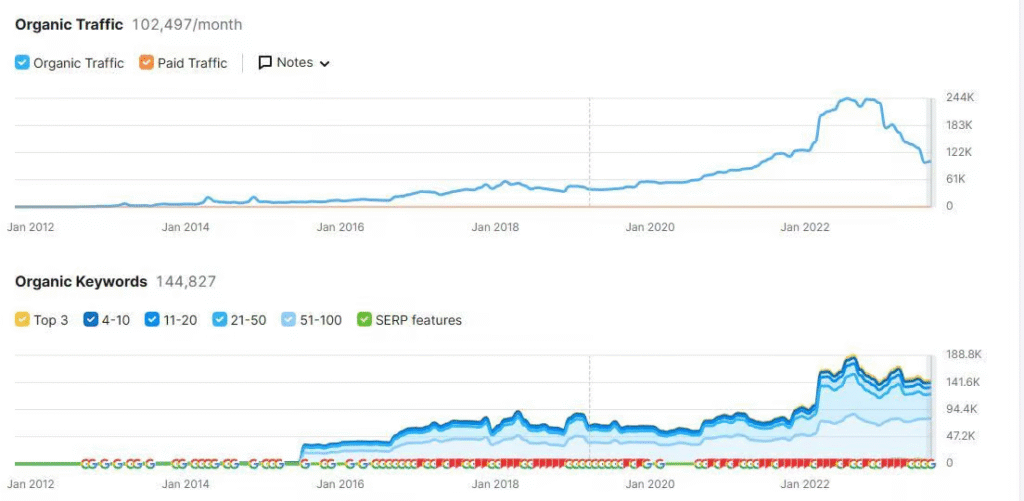
Task: Click the dashed vertical marker in traffic chart
Action: click(589, 150)
